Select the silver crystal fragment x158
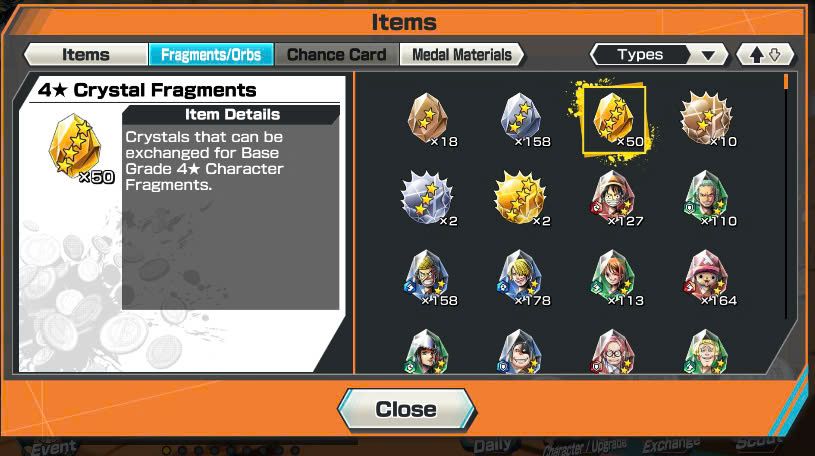815x456 pixels. pos(521,120)
